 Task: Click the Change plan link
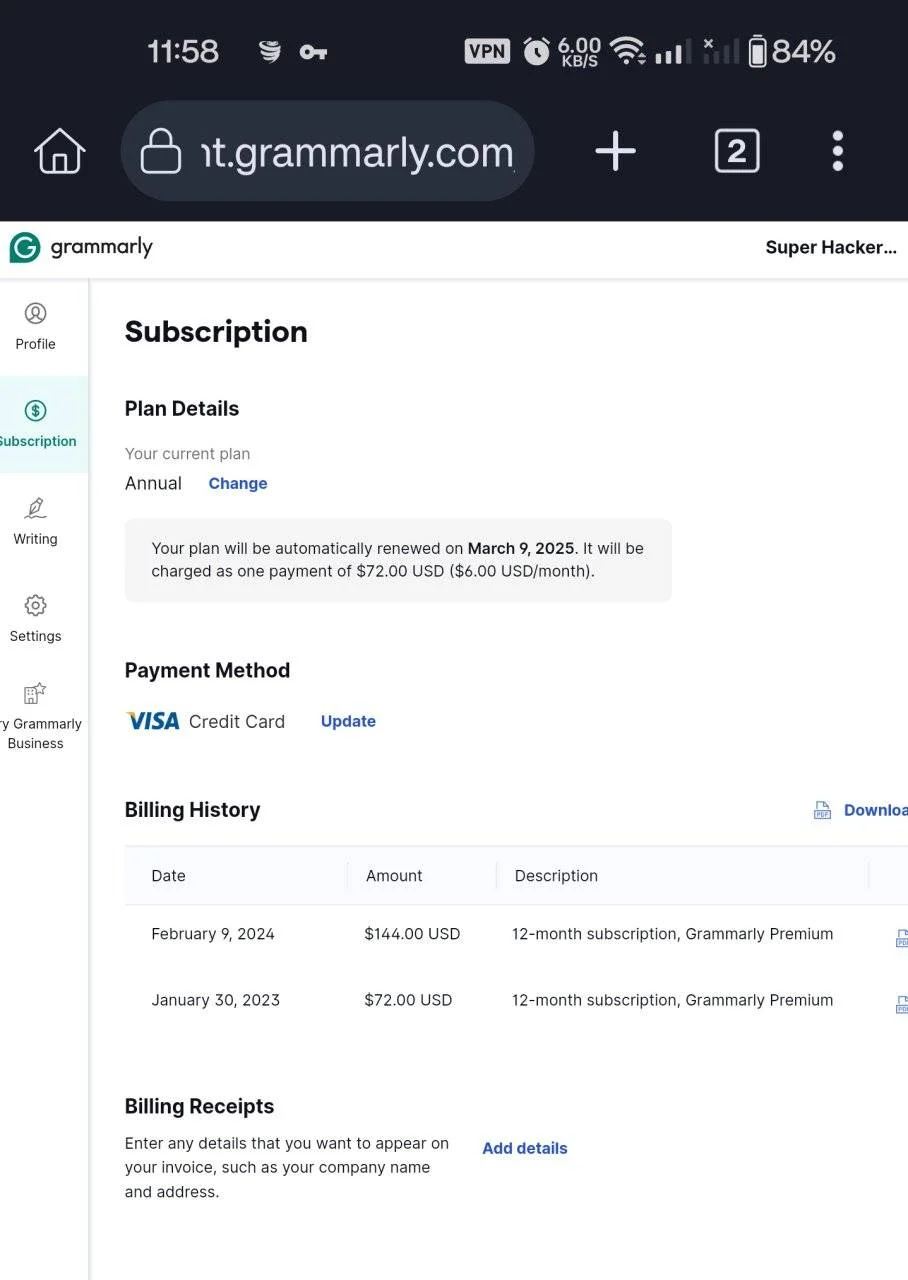(238, 483)
